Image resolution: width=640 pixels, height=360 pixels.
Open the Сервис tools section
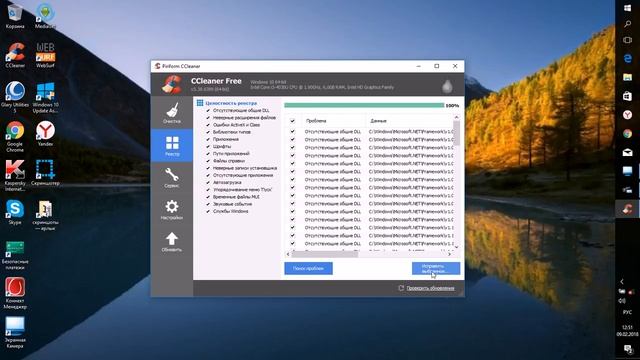[172, 178]
